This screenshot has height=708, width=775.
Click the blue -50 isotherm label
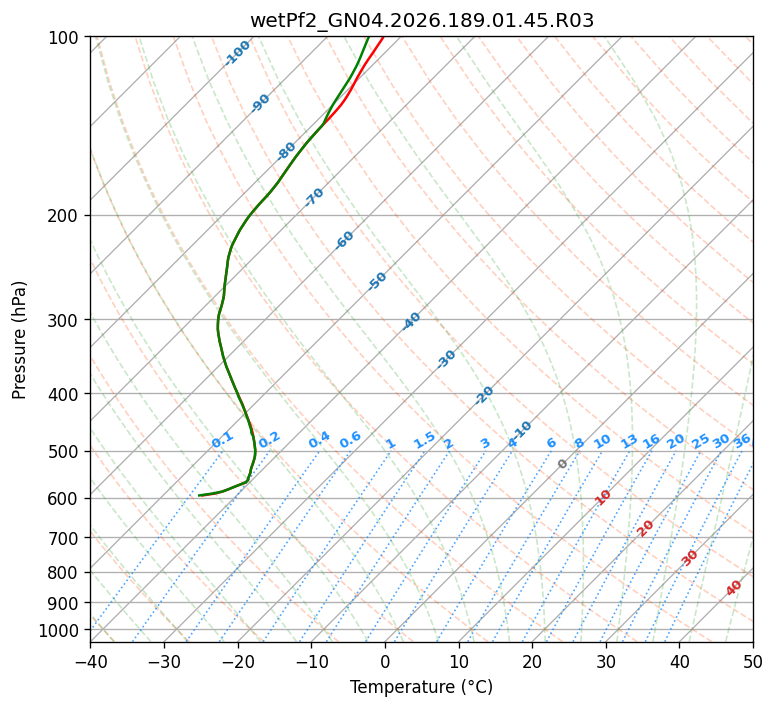pos(377,281)
